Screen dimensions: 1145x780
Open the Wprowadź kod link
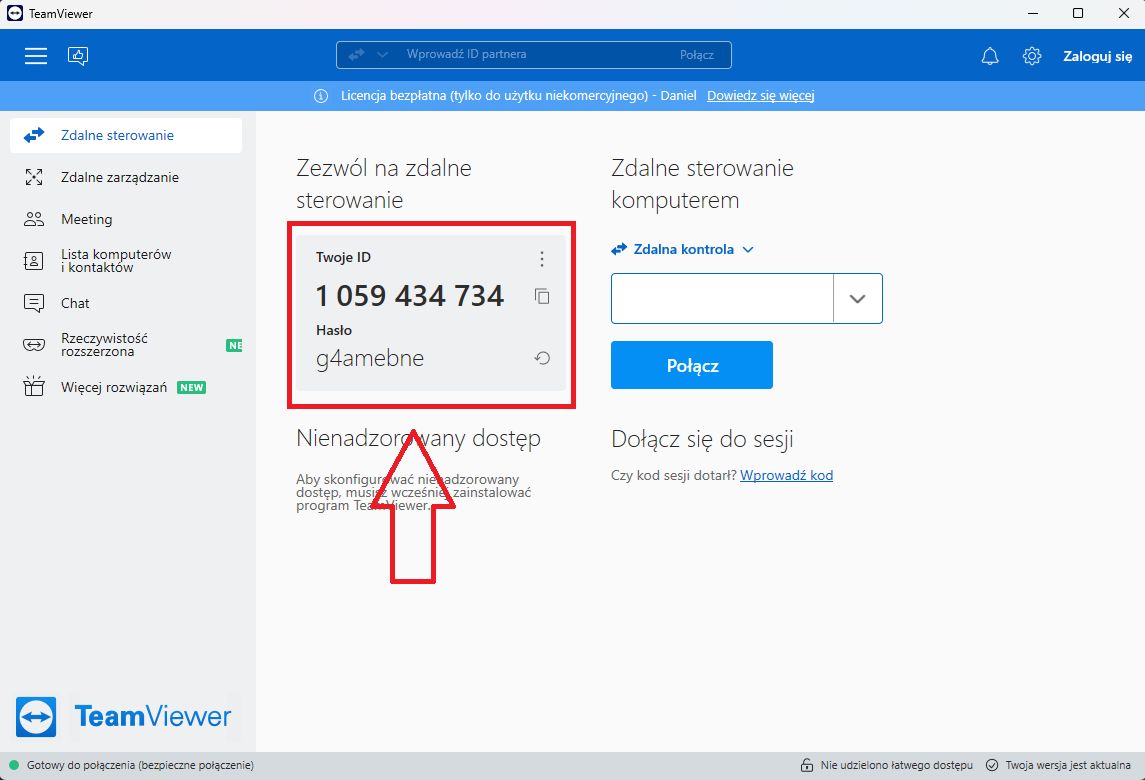pyautogui.click(x=786, y=475)
